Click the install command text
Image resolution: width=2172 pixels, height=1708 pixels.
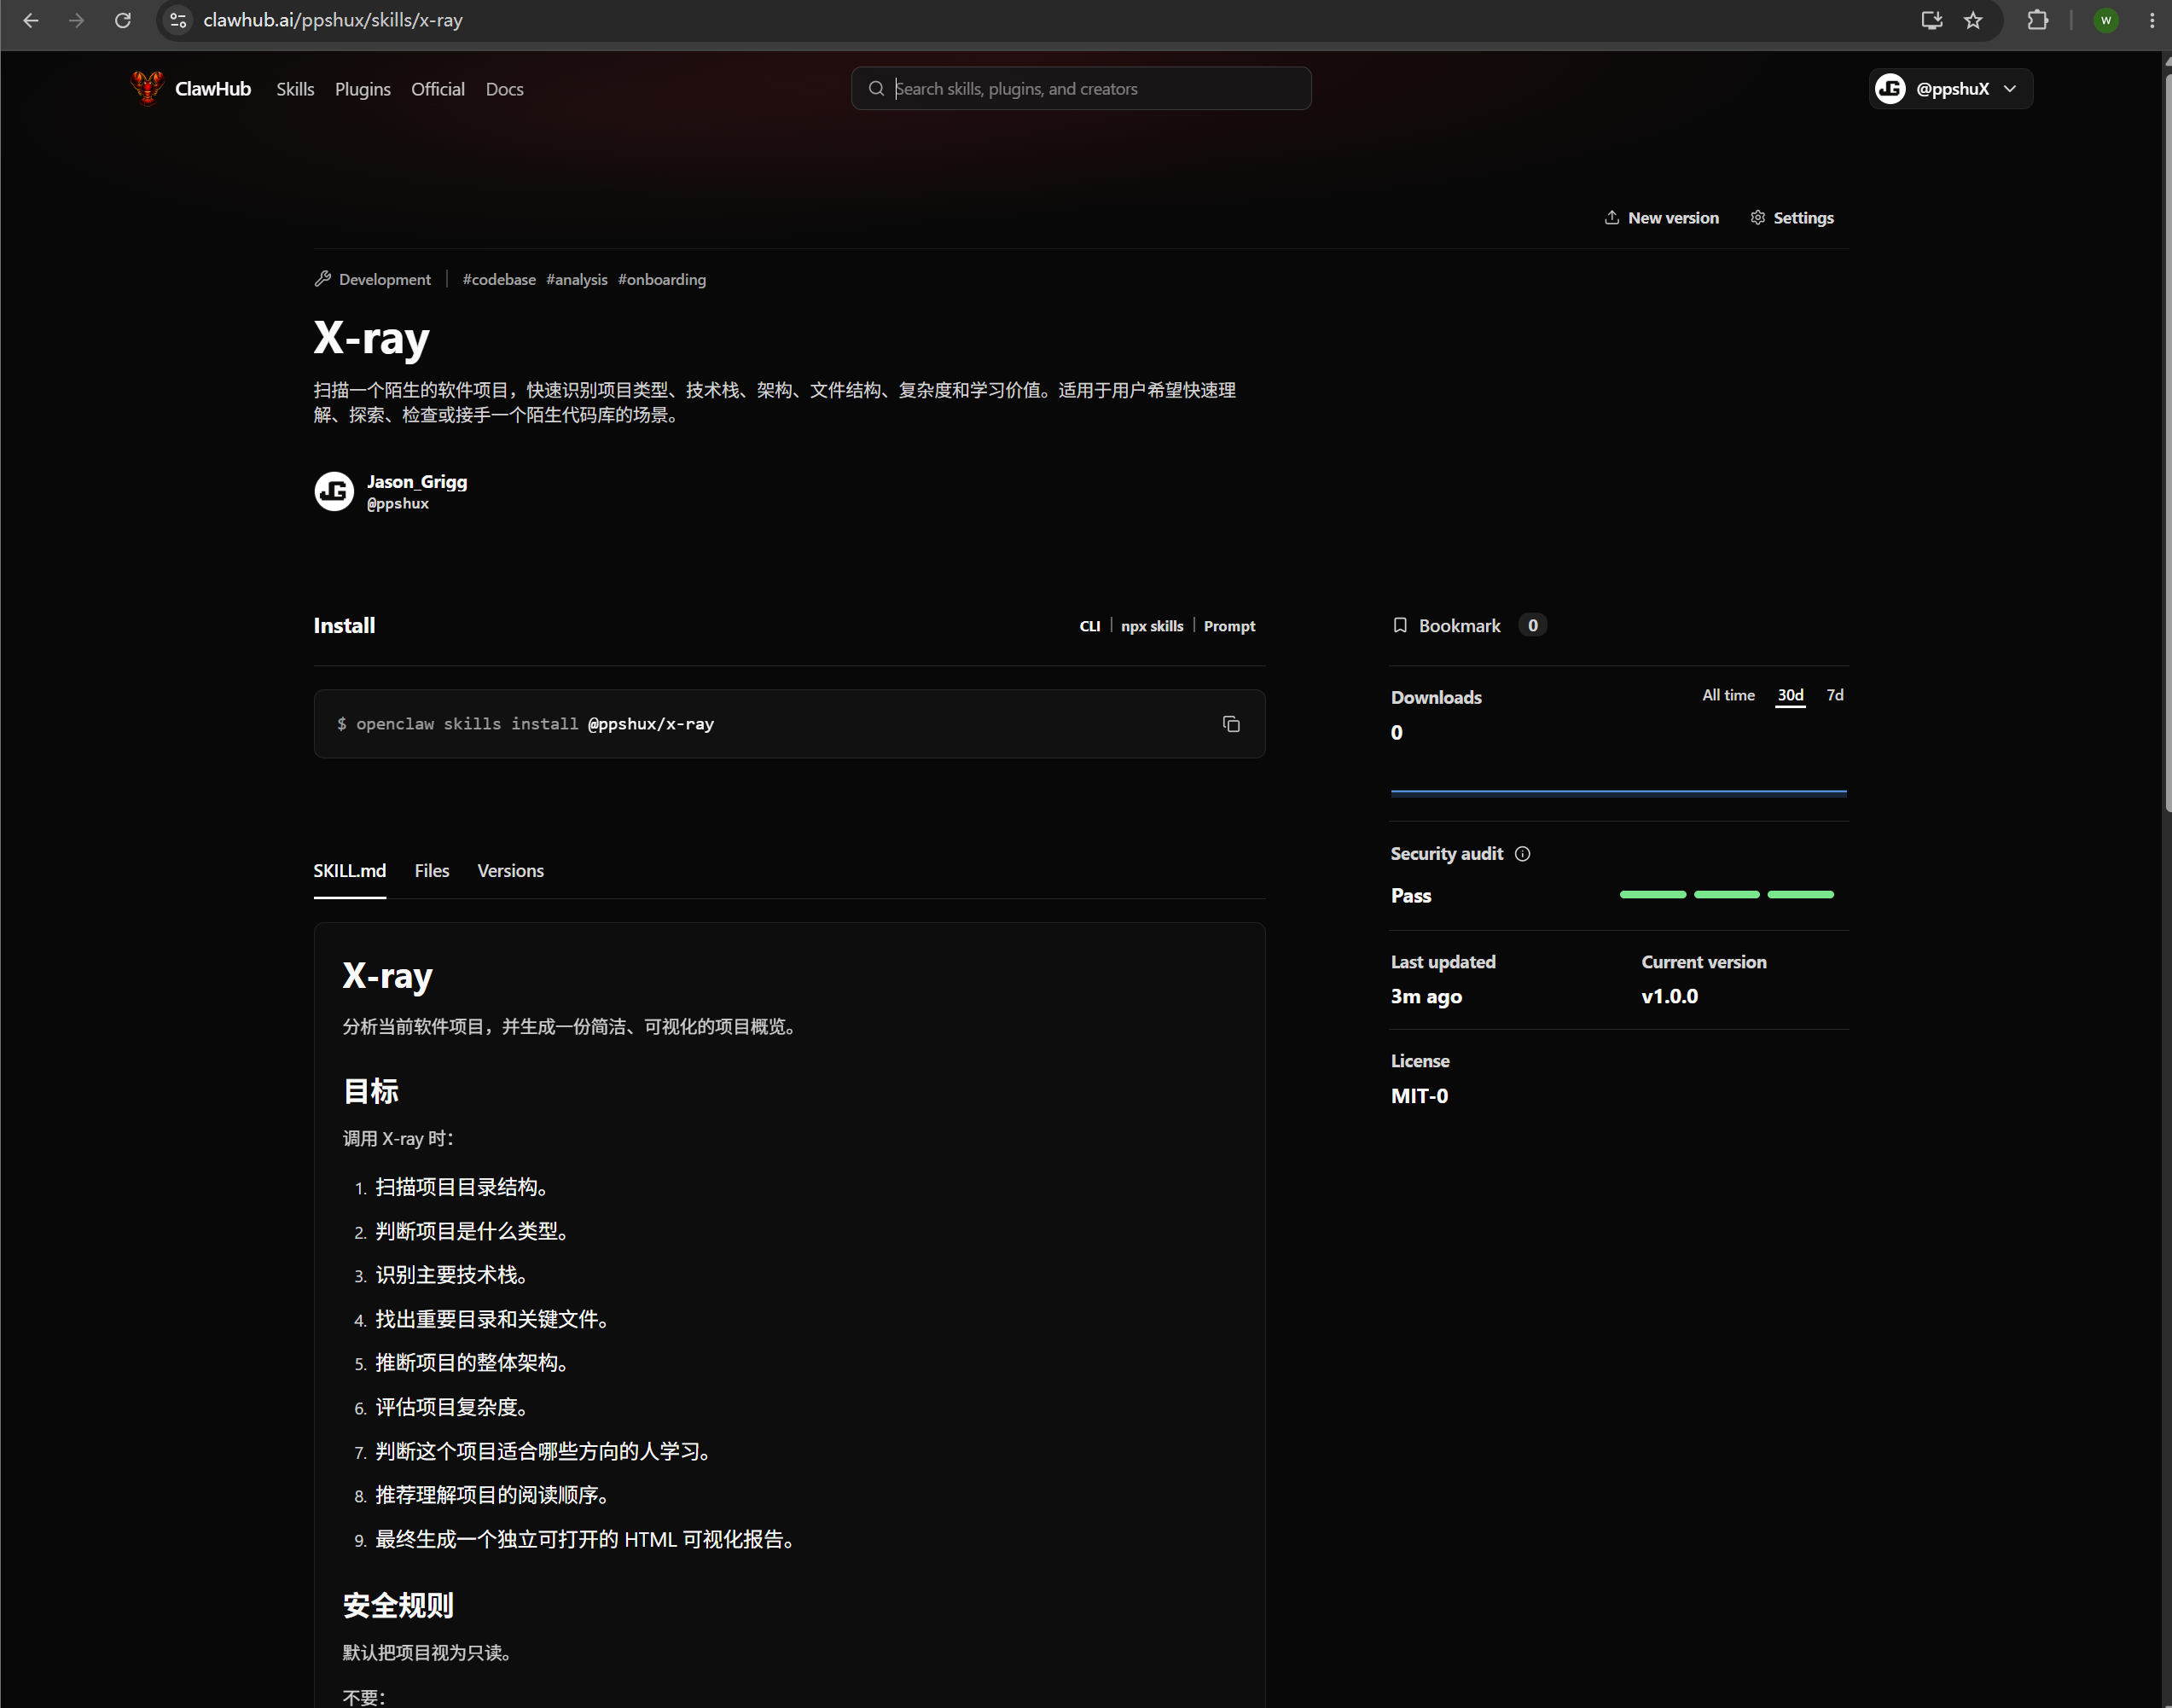(525, 724)
